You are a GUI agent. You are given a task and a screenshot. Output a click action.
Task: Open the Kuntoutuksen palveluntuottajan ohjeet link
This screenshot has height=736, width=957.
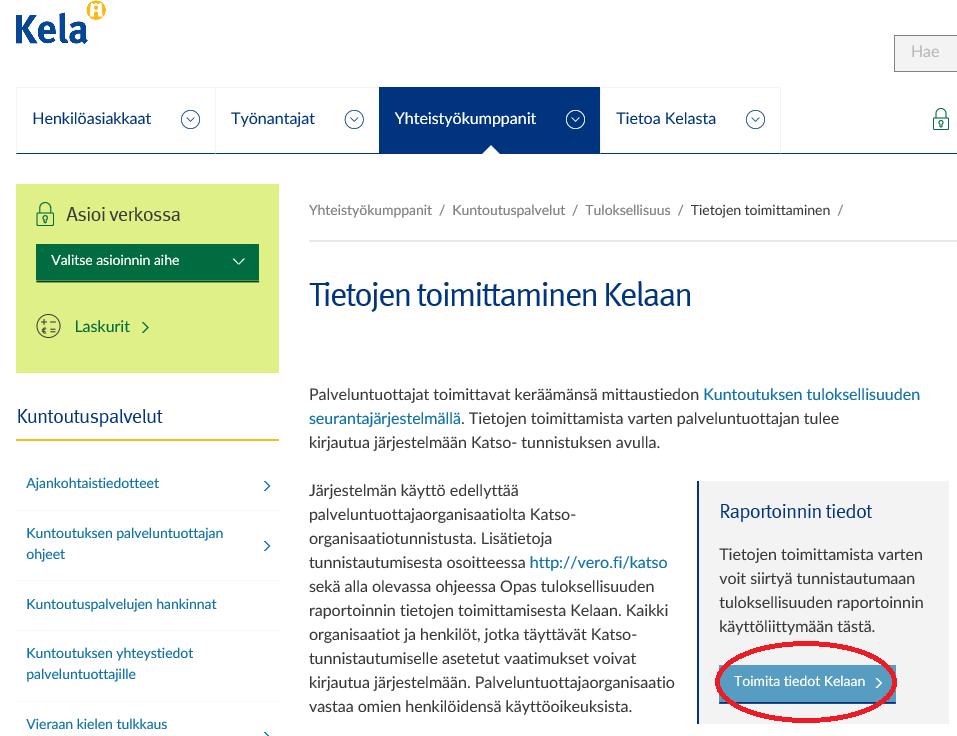pyautogui.click(x=125, y=544)
